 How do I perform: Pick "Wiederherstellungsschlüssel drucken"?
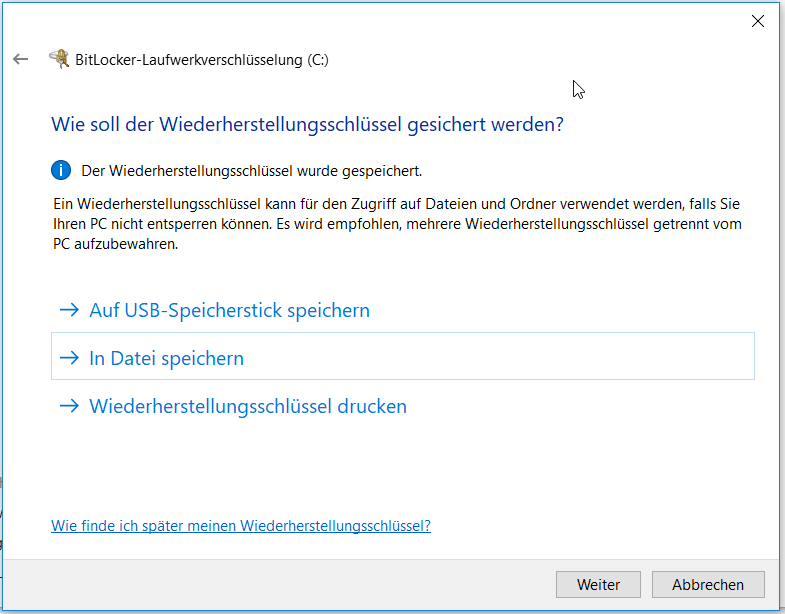coord(248,407)
